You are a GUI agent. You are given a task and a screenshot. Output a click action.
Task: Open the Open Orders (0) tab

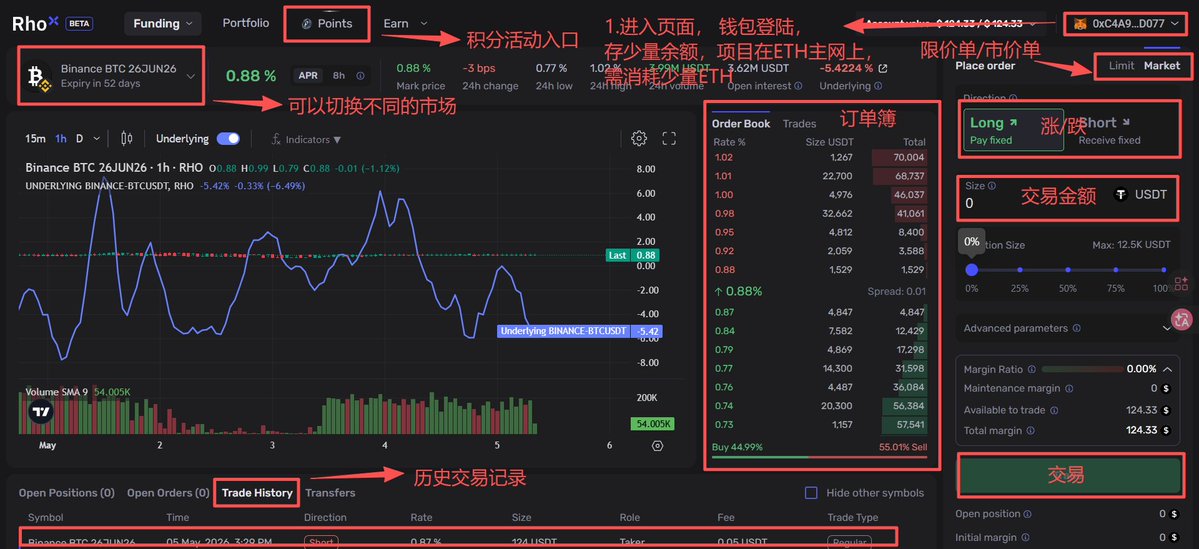(x=168, y=493)
